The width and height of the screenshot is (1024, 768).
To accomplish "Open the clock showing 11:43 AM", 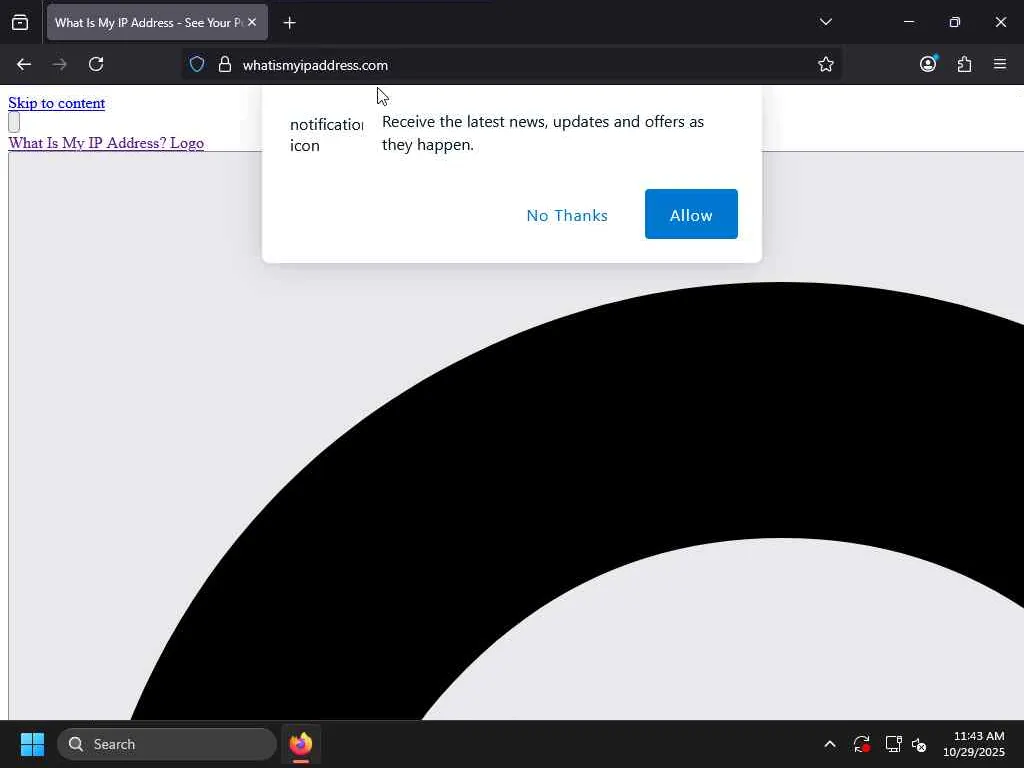I will pos(973,744).
